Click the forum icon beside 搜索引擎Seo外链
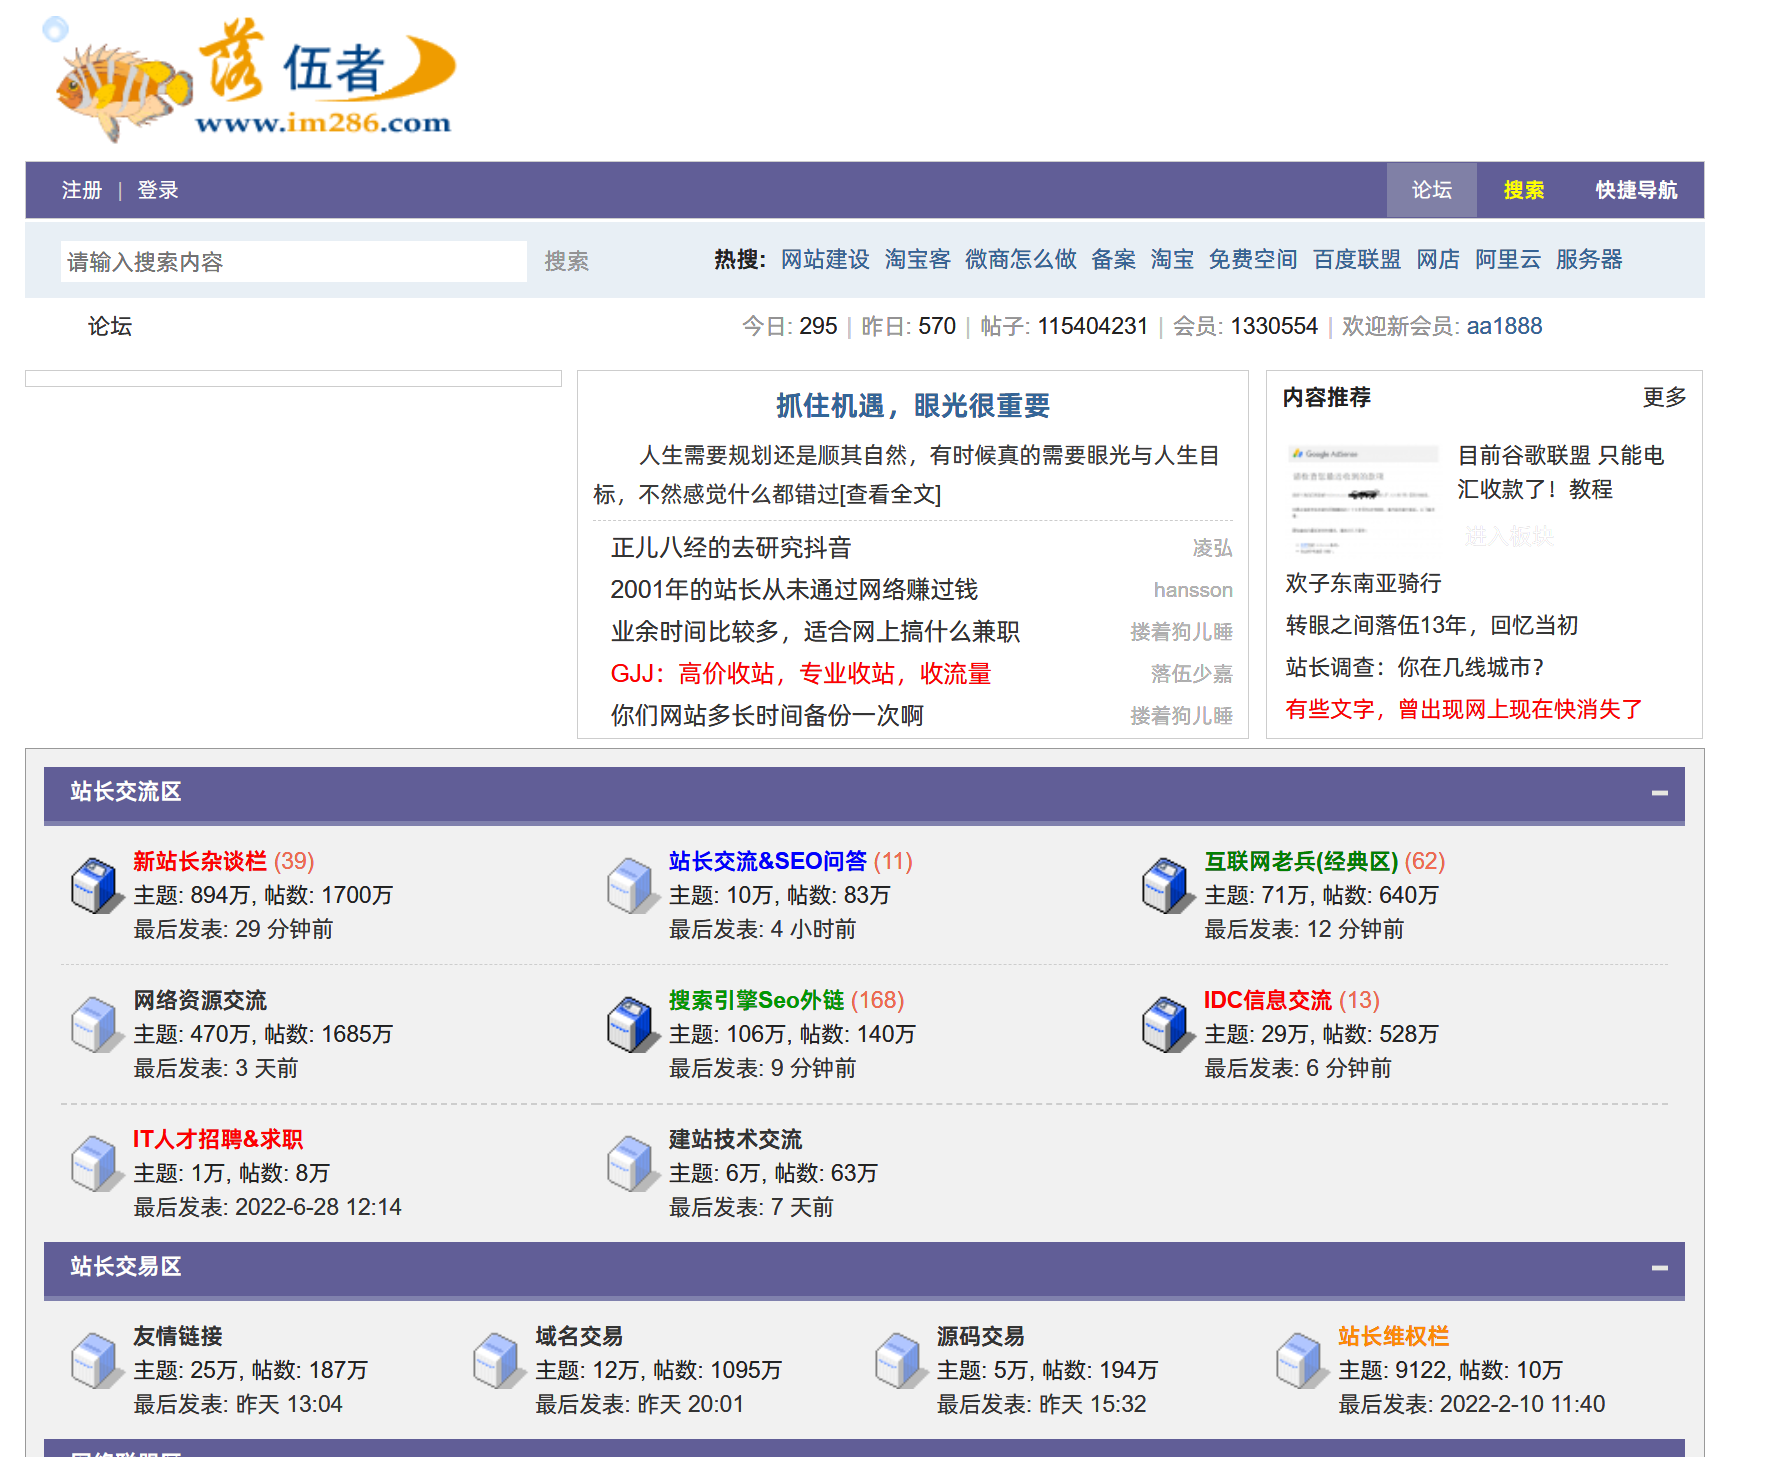 [x=630, y=1025]
